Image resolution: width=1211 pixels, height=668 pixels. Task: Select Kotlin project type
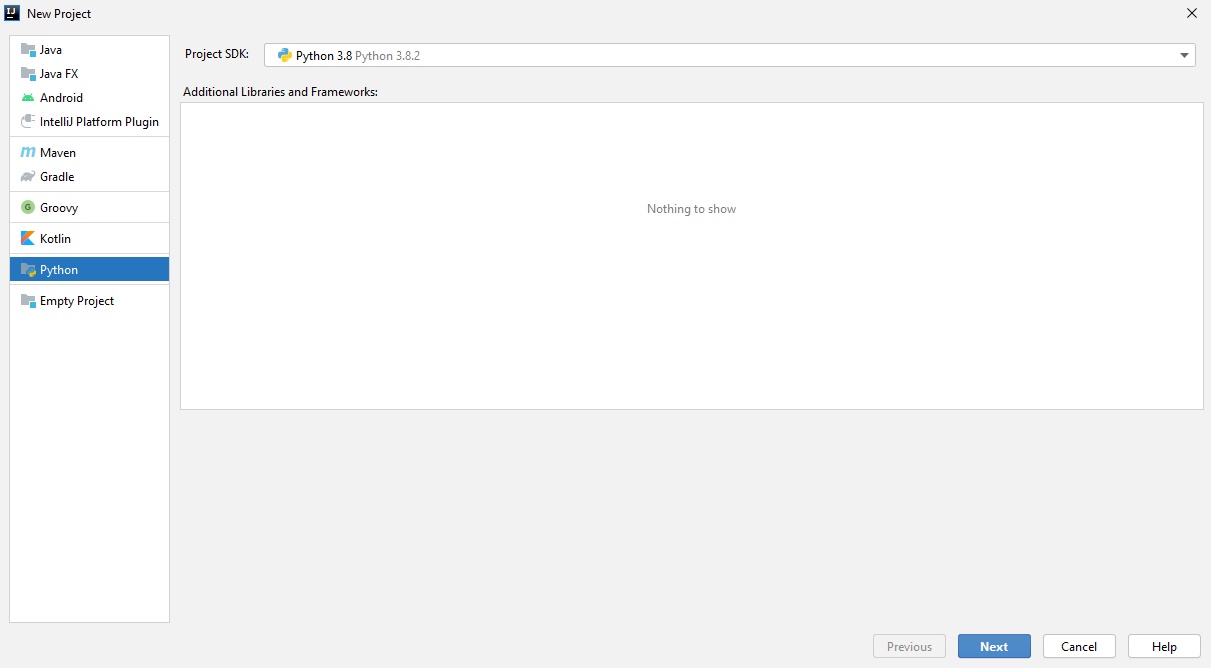(x=89, y=238)
